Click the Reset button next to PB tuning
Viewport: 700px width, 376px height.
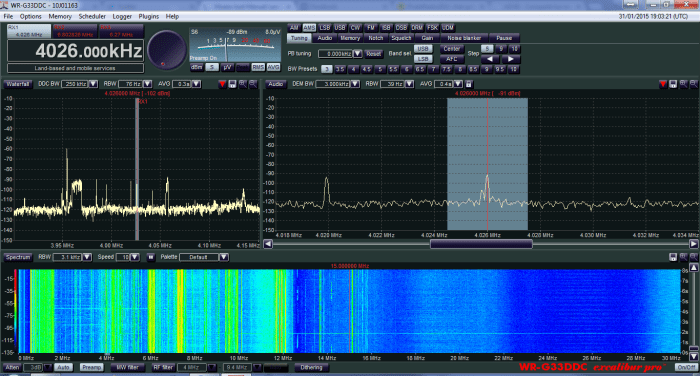click(x=373, y=54)
